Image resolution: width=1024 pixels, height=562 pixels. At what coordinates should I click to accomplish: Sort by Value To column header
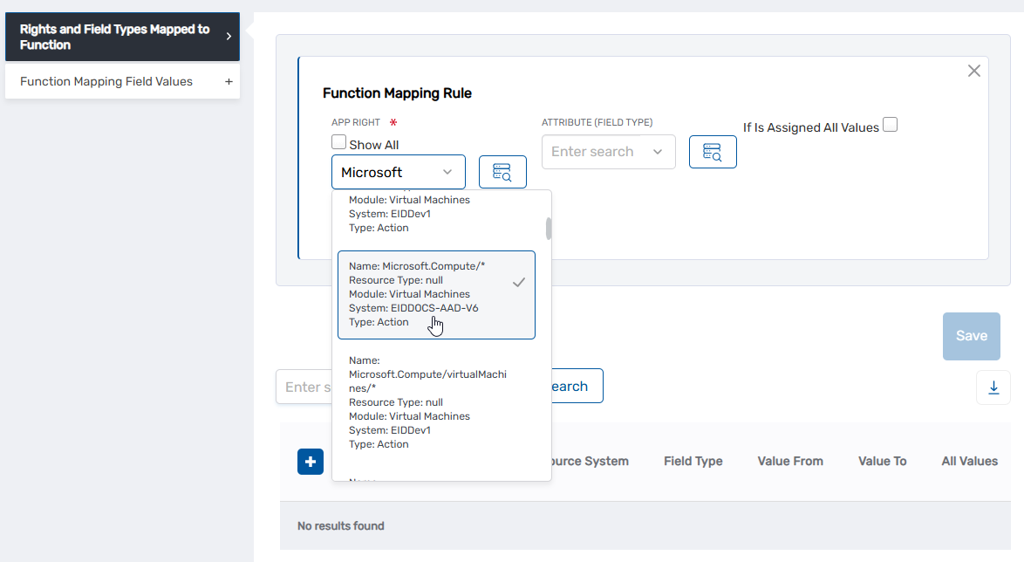tap(882, 461)
